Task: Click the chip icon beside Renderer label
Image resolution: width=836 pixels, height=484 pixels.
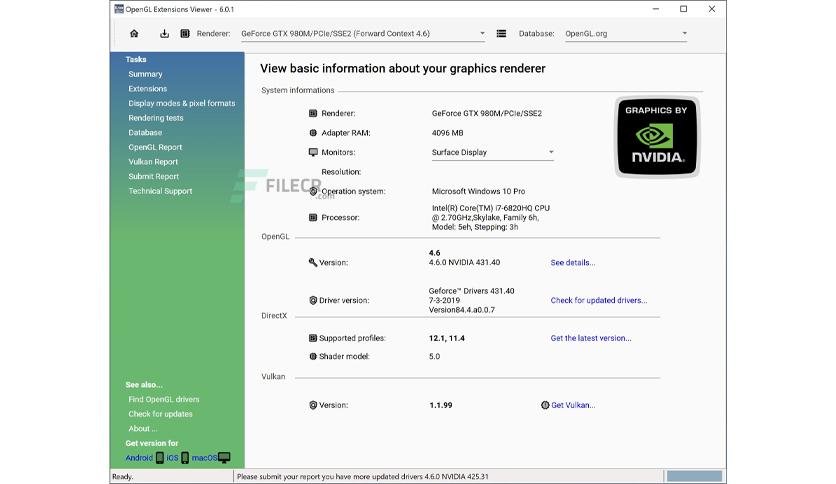Action: click(184, 34)
